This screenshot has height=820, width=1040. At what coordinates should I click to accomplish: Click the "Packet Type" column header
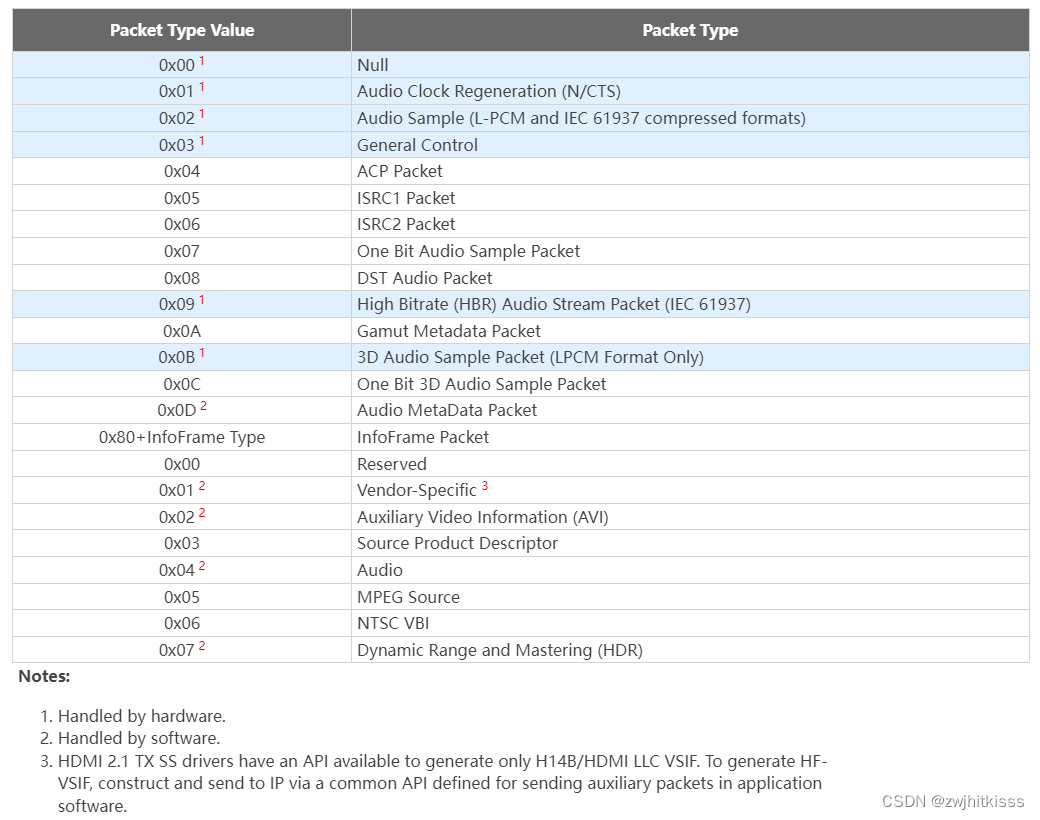tap(690, 31)
